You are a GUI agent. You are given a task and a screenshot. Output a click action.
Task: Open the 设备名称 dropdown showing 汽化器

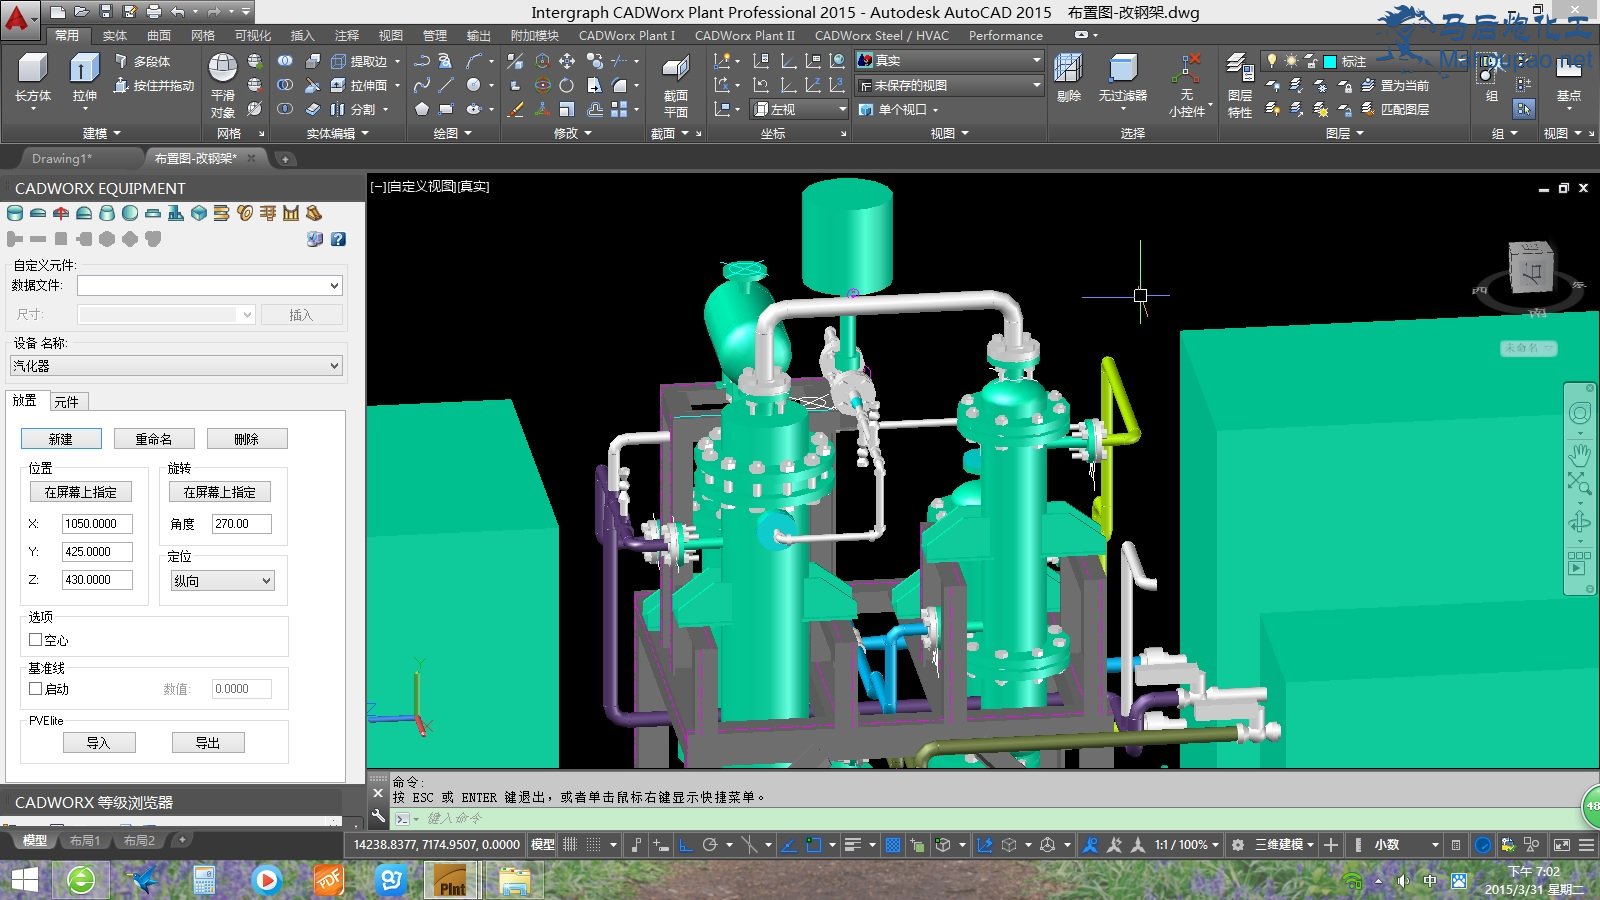(176, 366)
